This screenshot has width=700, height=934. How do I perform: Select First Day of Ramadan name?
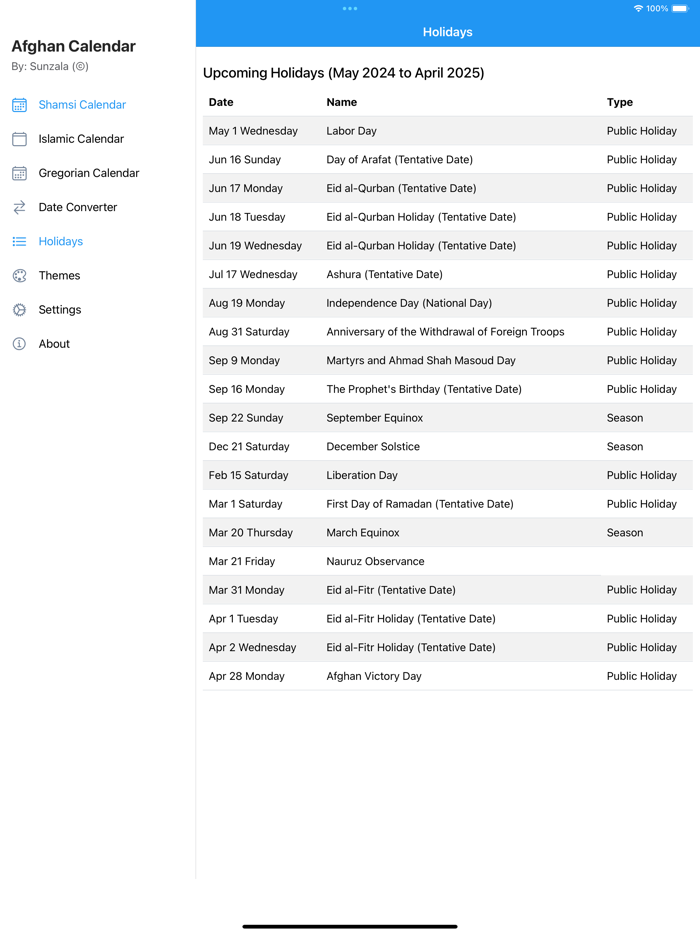point(420,504)
